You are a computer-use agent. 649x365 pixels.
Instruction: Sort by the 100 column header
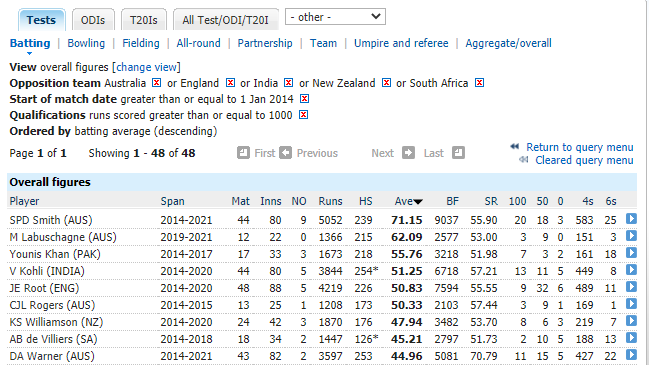pos(517,201)
